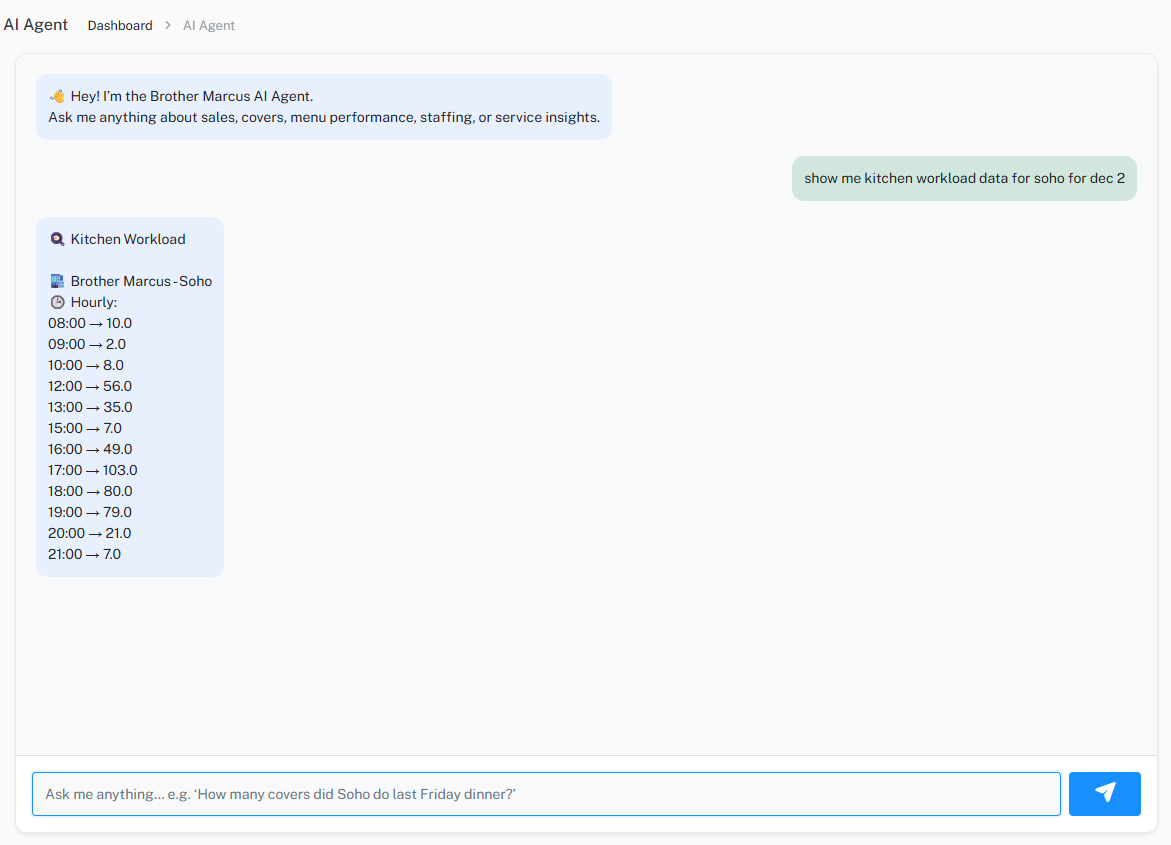1171x845 pixels.
Task: Click the building icon beside Brother Marcus-Soho
Action: point(57,281)
